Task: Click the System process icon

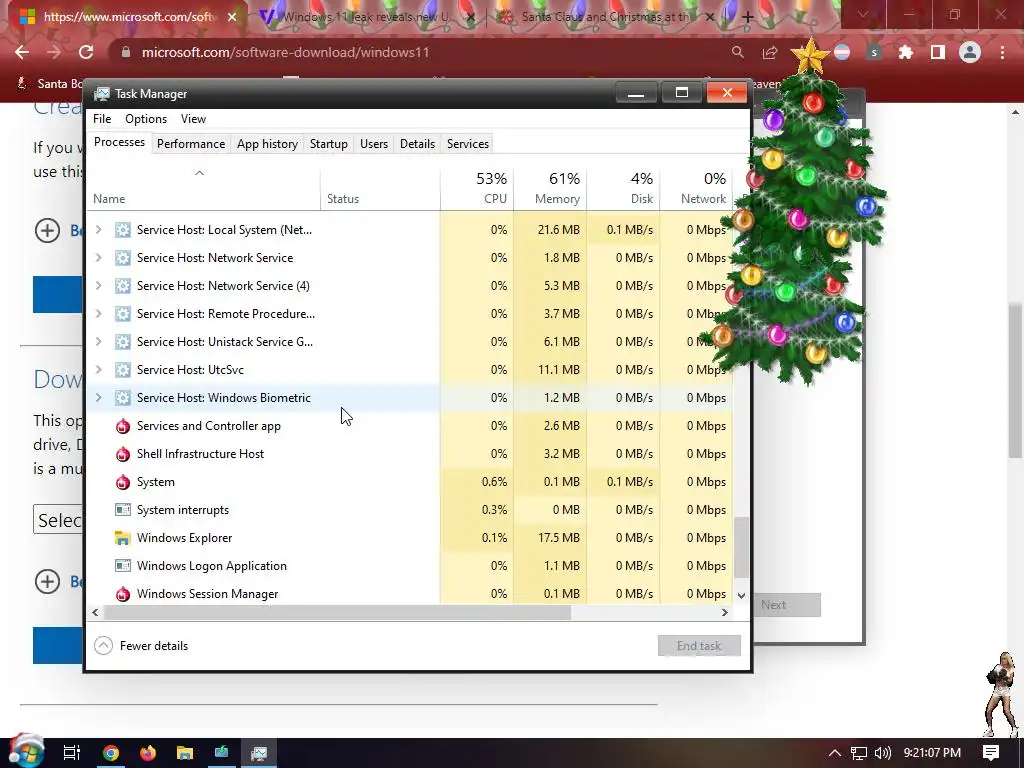Action: [123, 483]
